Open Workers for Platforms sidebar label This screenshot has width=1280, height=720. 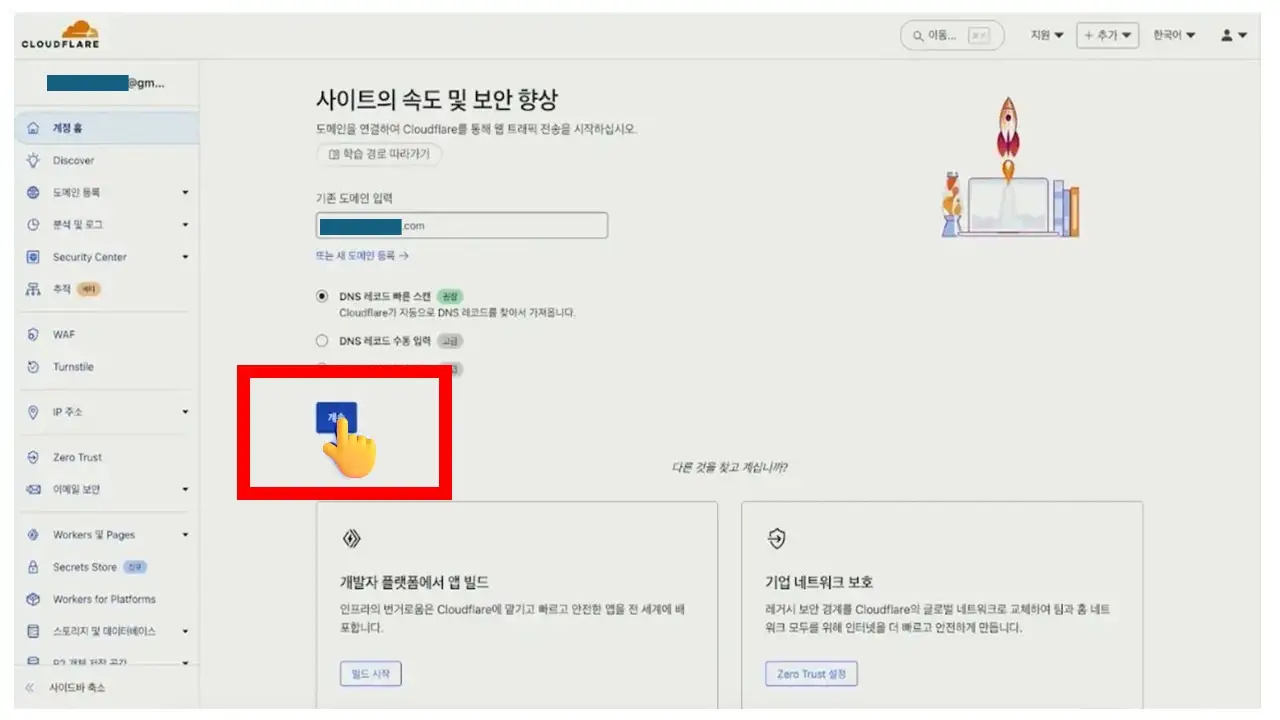(x=104, y=599)
